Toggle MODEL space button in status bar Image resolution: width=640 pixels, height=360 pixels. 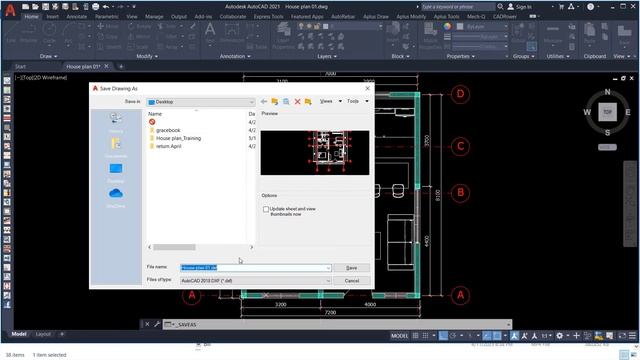pyautogui.click(x=399, y=336)
